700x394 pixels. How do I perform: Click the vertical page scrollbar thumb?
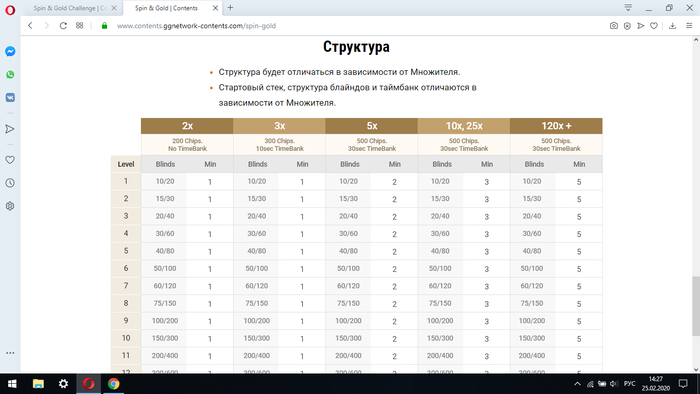[696, 306]
